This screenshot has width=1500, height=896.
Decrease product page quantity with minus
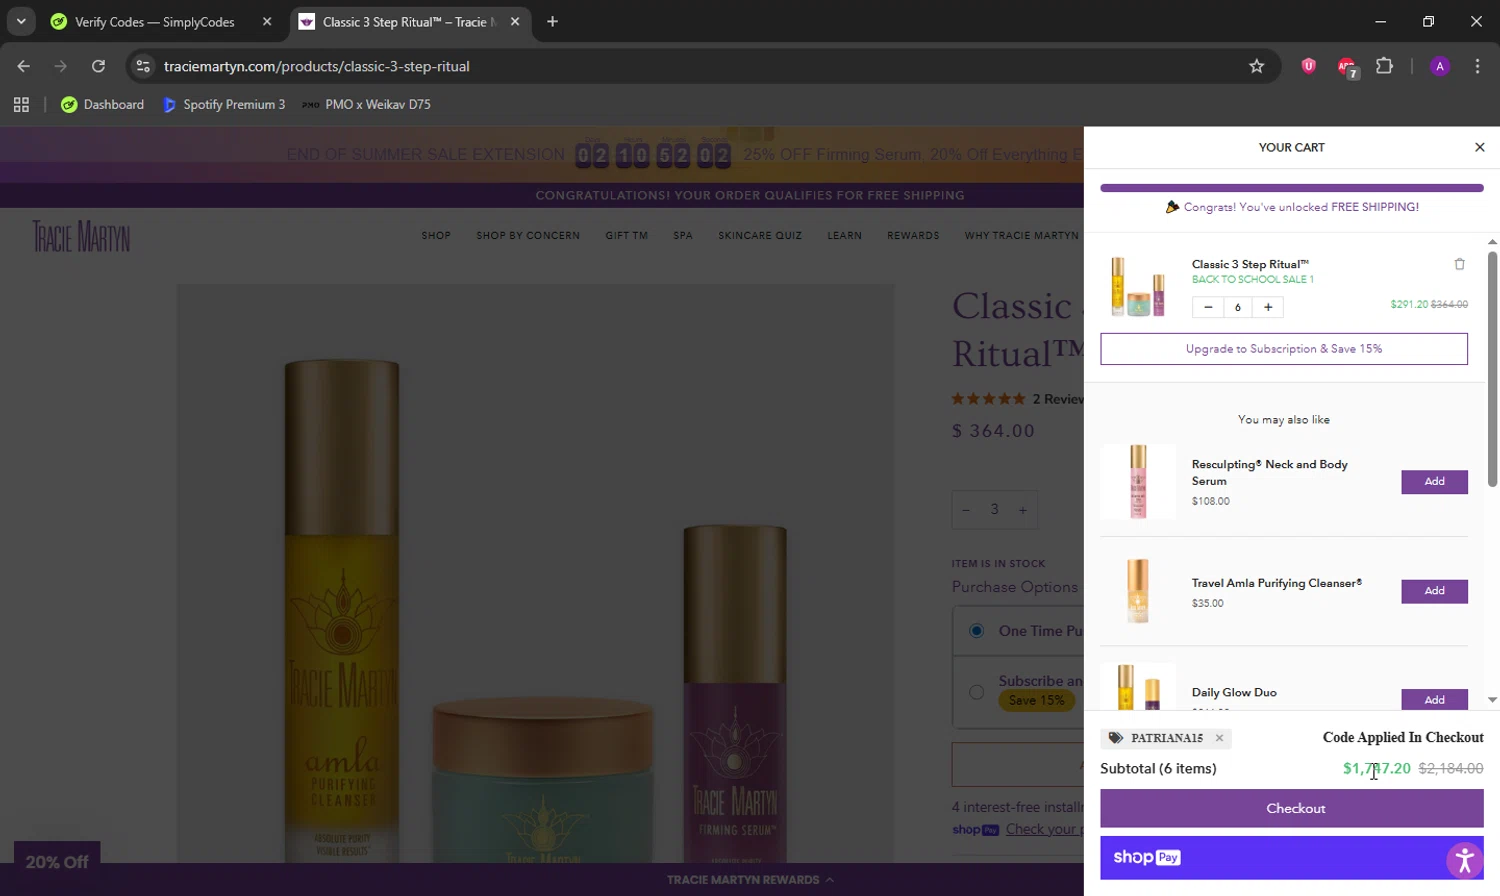pos(966,510)
